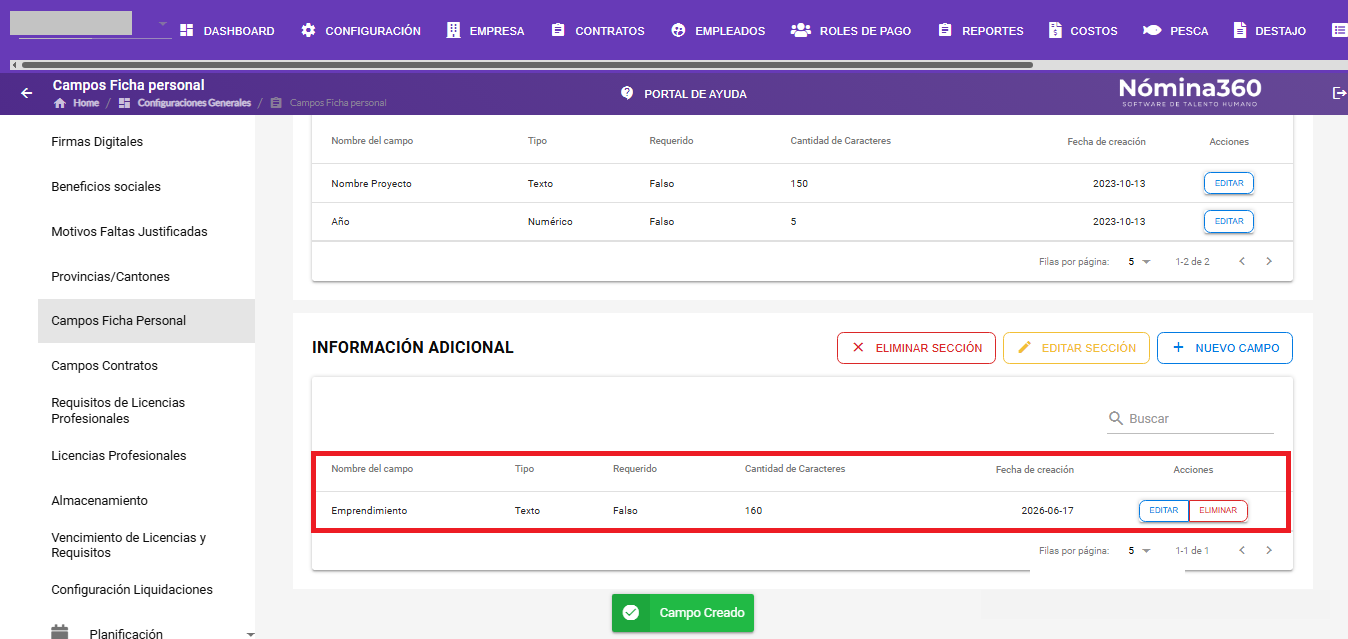Open the Empleados menu
The image size is (1348, 639).
click(718, 31)
